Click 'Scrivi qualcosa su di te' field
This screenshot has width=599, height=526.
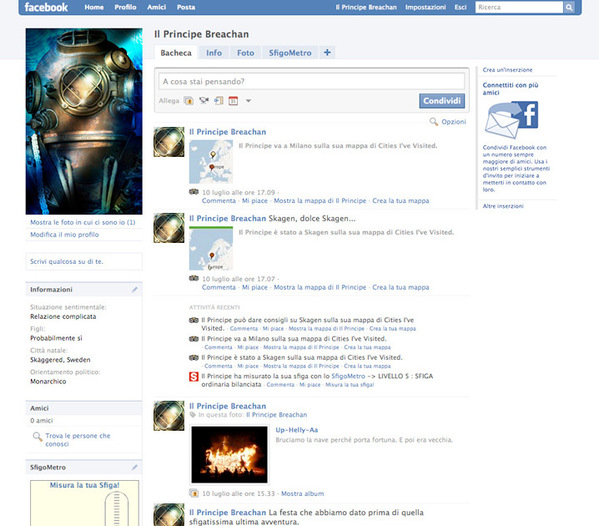[84, 262]
